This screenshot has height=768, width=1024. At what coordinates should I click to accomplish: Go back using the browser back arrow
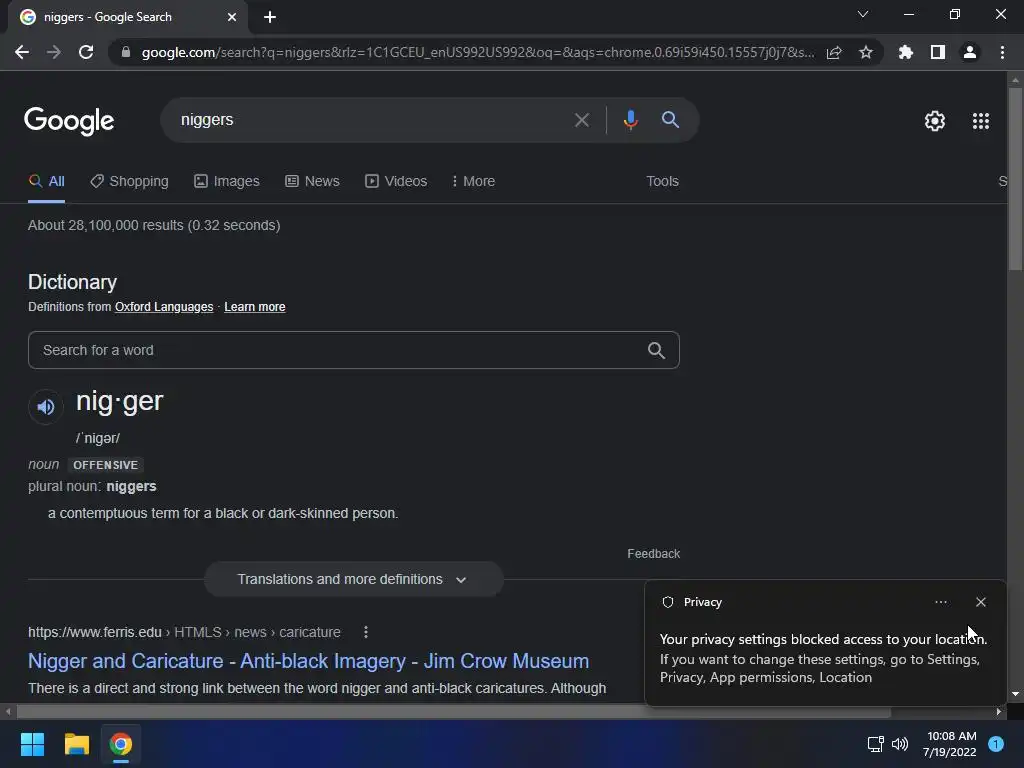(x=22, y=52)
